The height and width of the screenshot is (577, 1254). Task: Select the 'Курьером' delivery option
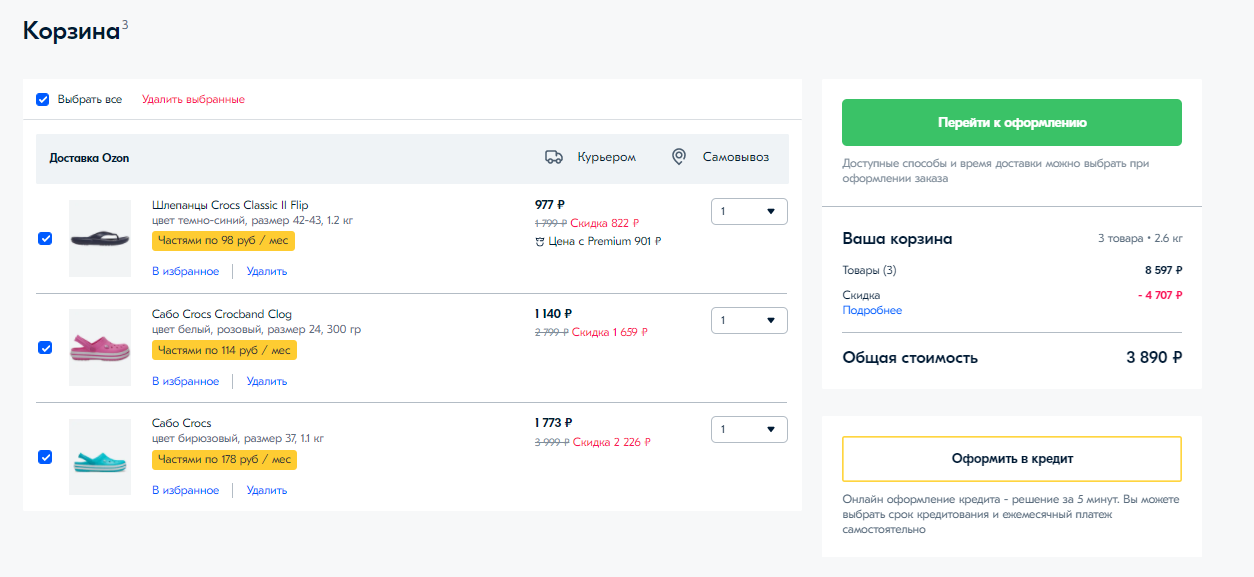606,157
